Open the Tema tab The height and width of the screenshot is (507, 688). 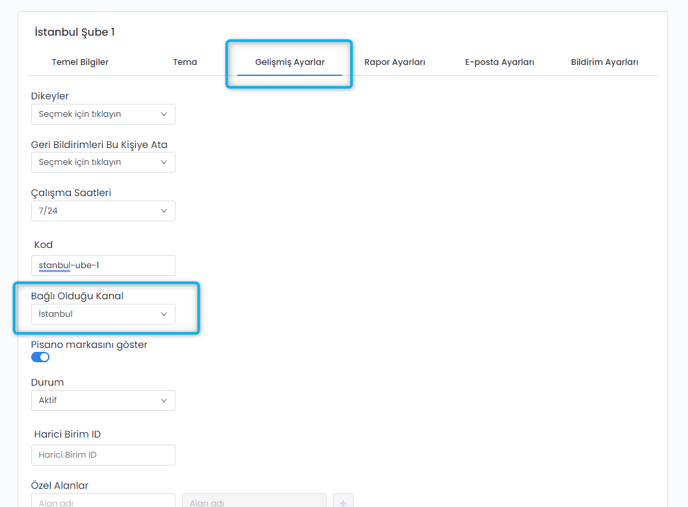[x=185, y=62]
